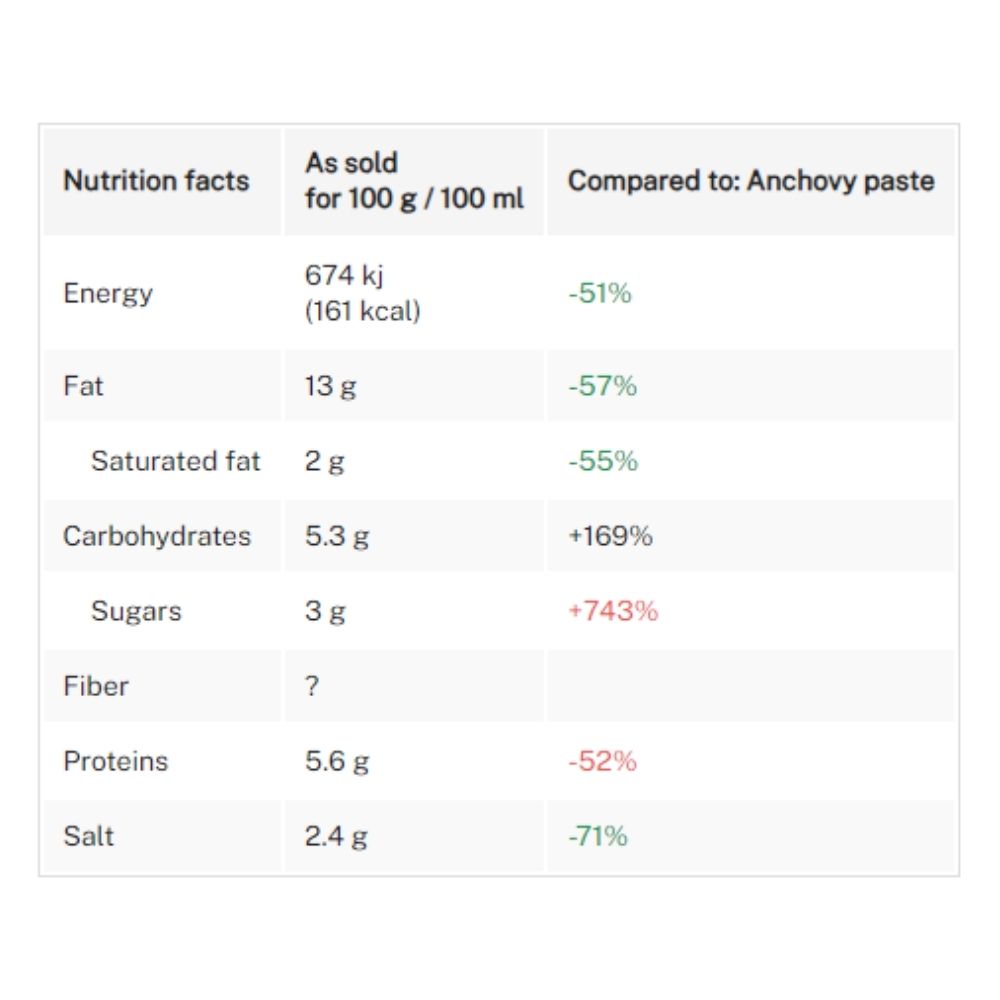This screenshot has width=1000, height=1000.
Task: Click the Fat row label
Action: 83,386
